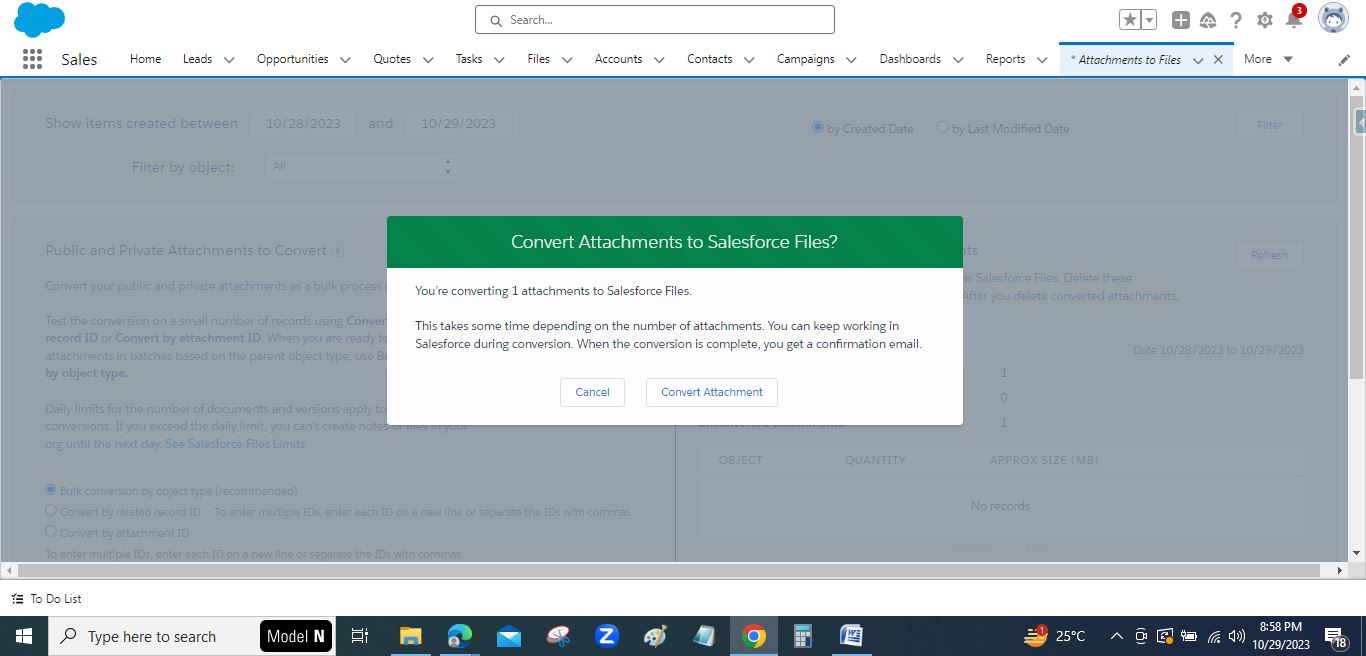Click the right side panel expand handle
This screenshot has height=656, width=1366.
[x=1360, y=122]
